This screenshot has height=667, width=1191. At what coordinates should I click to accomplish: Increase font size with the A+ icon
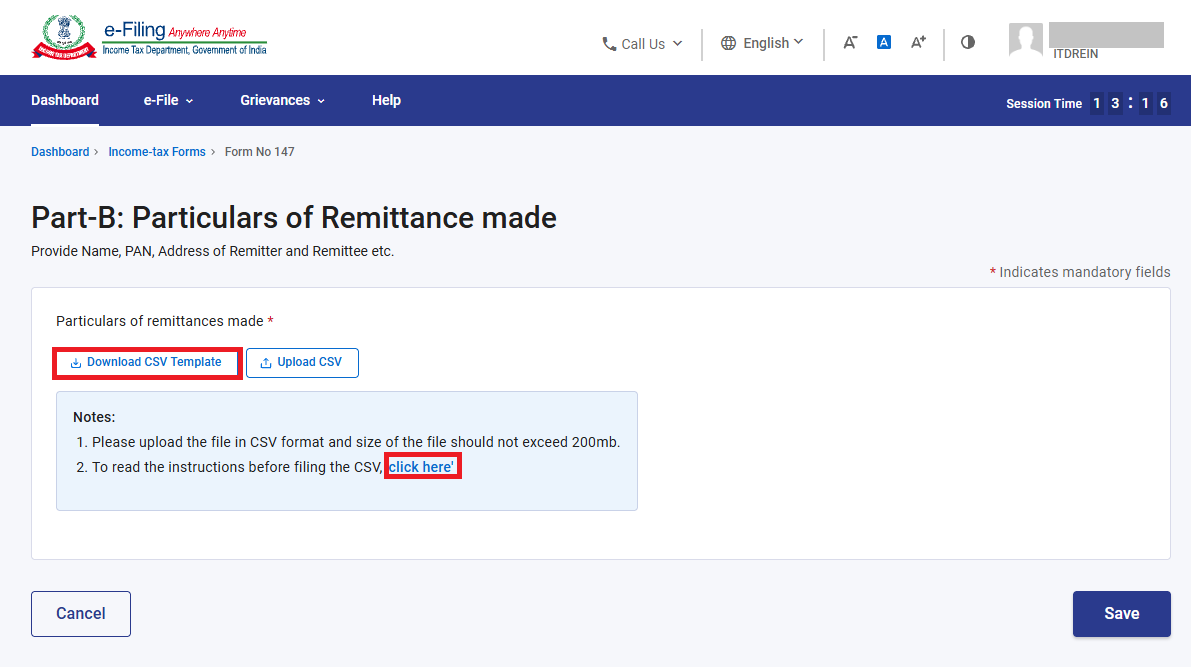pyautogui.click(x=918, y=43)
